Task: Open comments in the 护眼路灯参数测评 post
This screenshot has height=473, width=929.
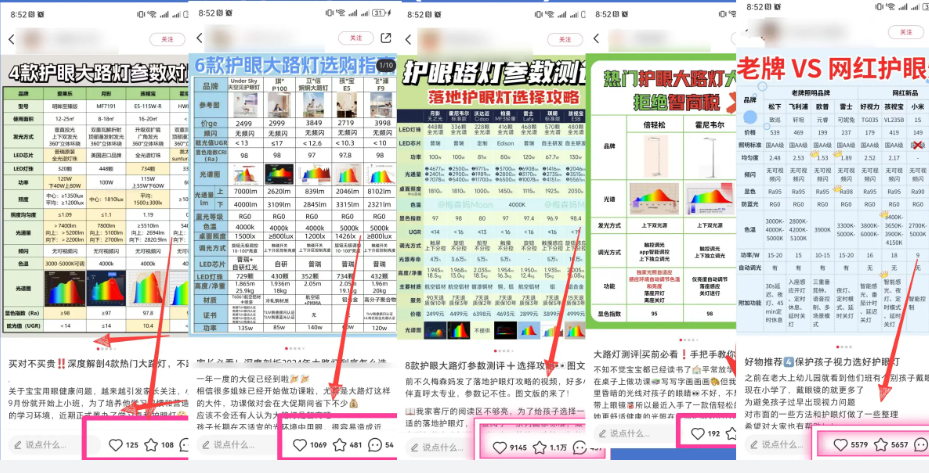Action: coord(579,448)
